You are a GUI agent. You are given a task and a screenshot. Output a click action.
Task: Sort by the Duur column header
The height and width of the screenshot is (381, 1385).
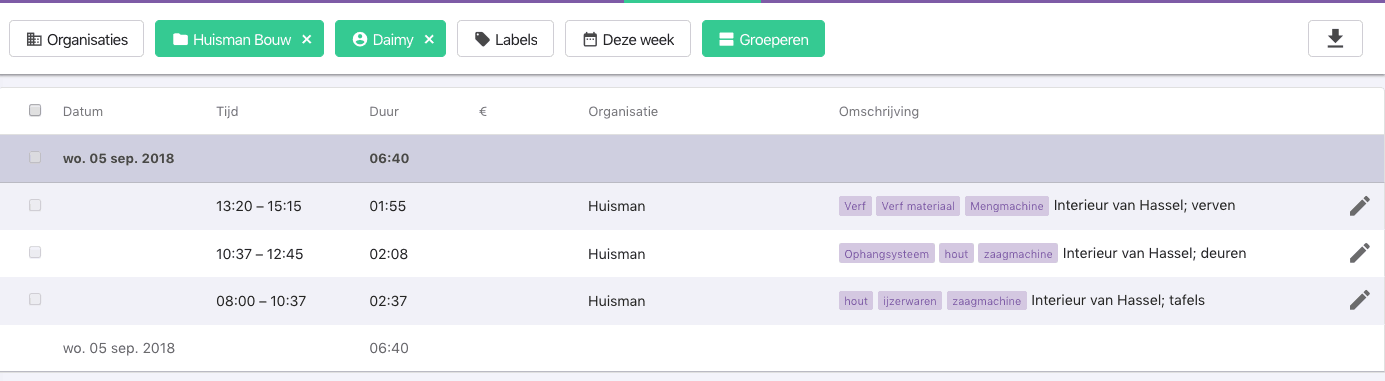click(384, 111)
